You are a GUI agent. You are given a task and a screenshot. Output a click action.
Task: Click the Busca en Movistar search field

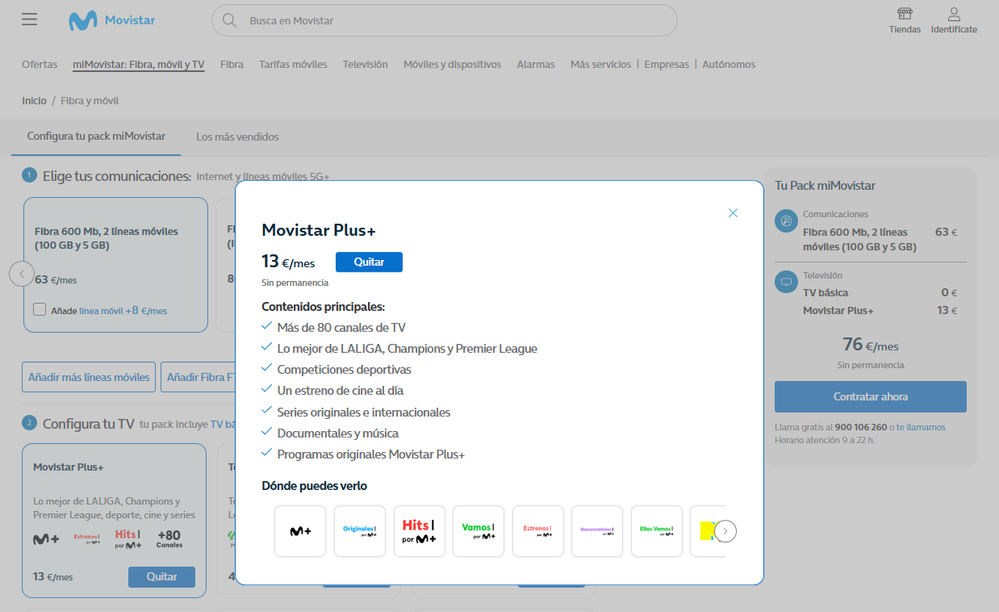[445, 21]
